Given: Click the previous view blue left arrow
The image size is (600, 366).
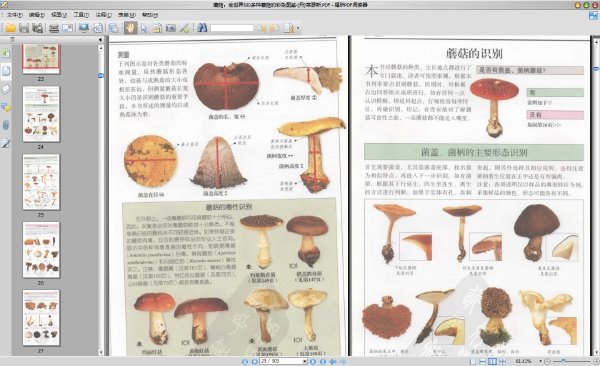Looking at the screenshot, I should pyautogui.click(x=333, y=361).
